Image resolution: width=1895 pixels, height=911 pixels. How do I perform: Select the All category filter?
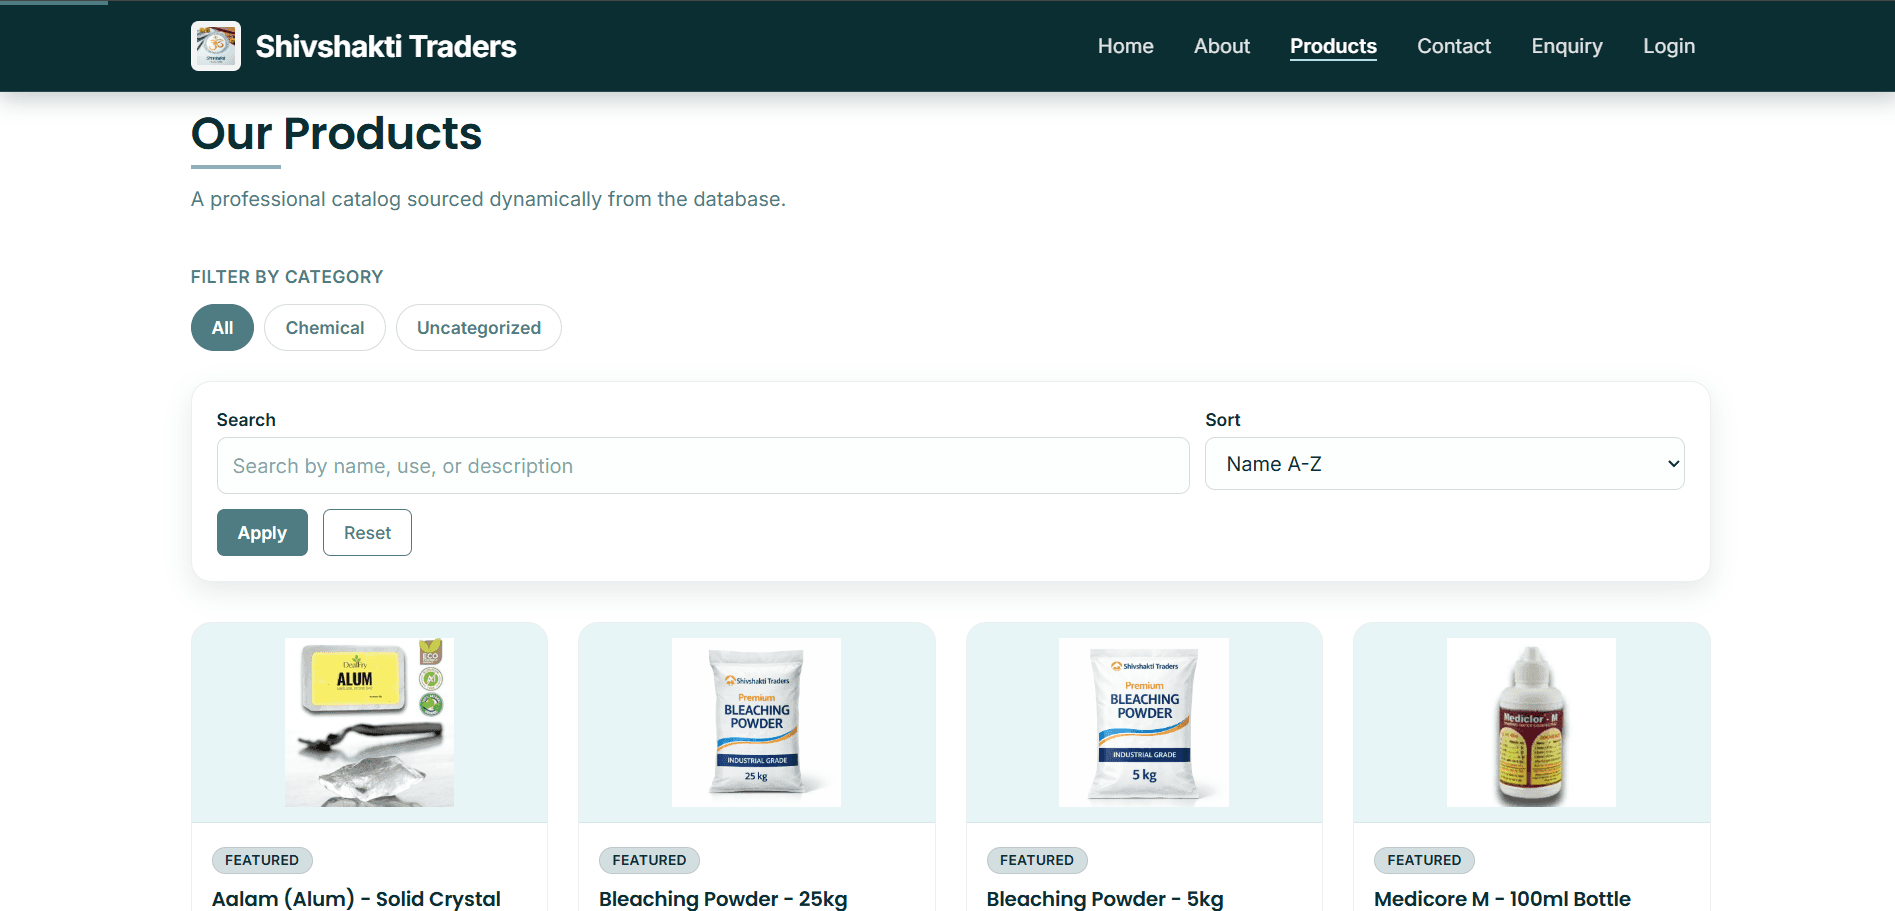click(x=222, y=327)
